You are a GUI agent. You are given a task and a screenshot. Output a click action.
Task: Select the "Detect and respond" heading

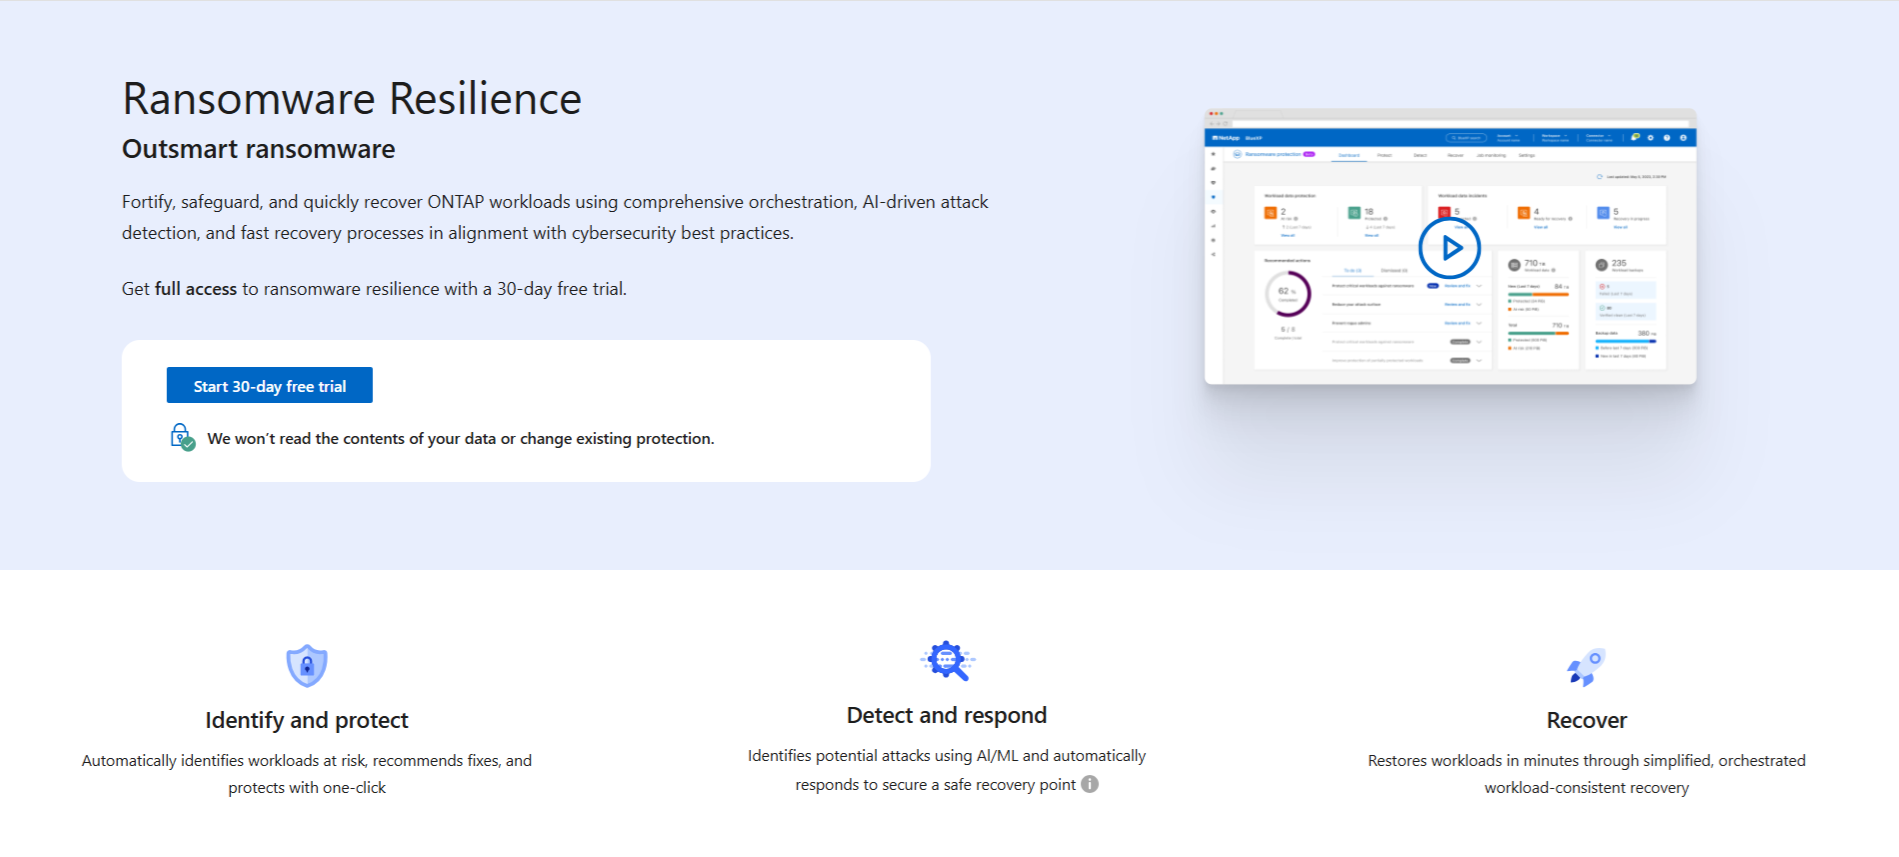click(x=947, y=715)
